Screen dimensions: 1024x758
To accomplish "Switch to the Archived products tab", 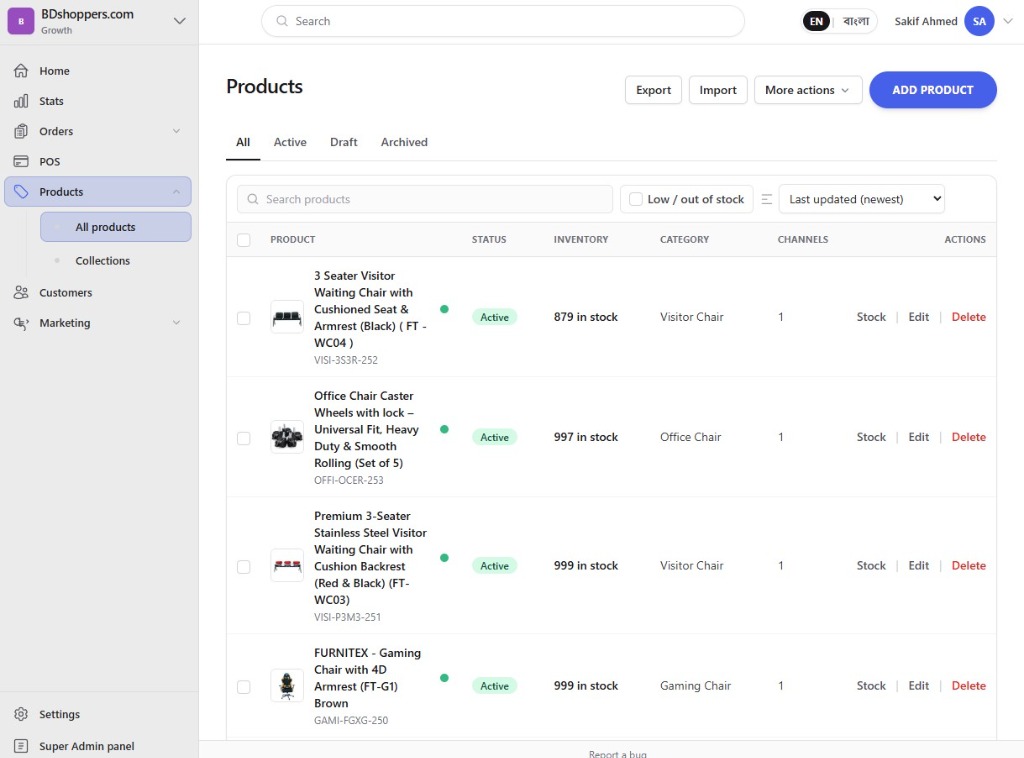I will pos(404,142).
